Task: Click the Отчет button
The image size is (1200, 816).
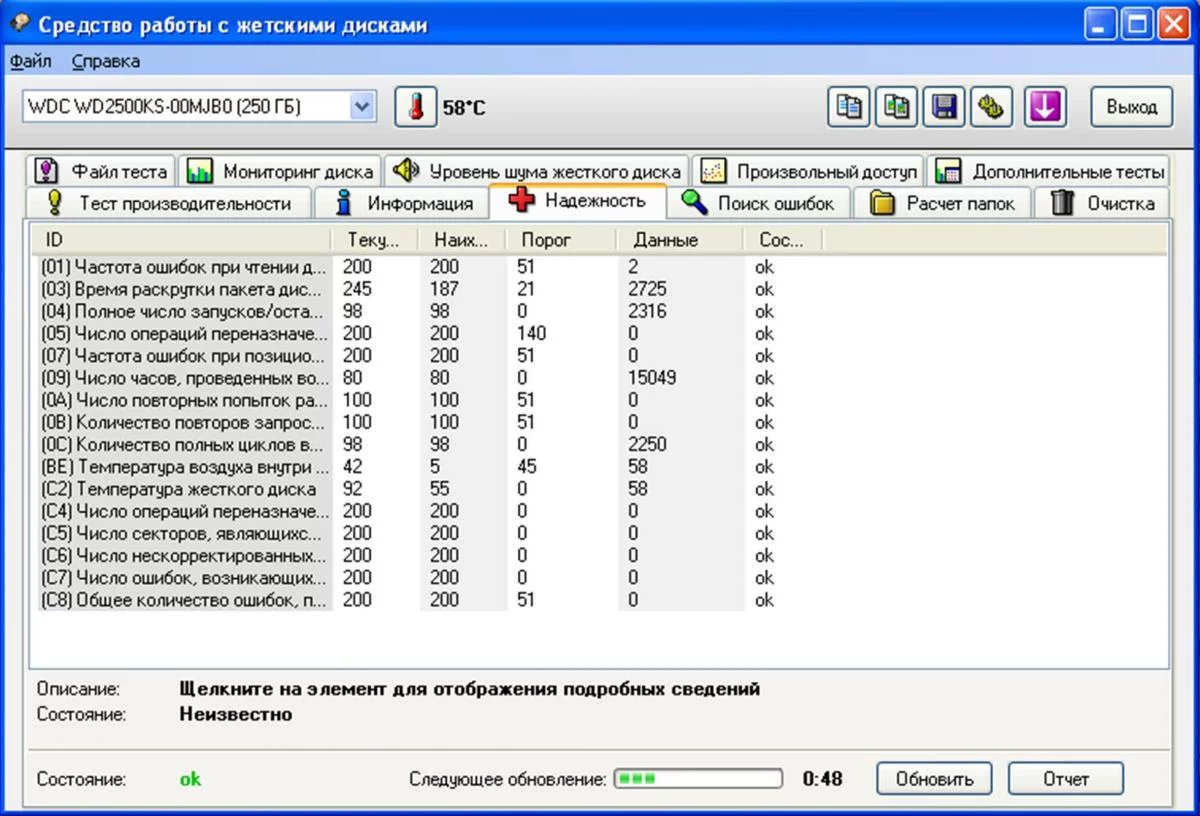Action: click(1065, 779)
